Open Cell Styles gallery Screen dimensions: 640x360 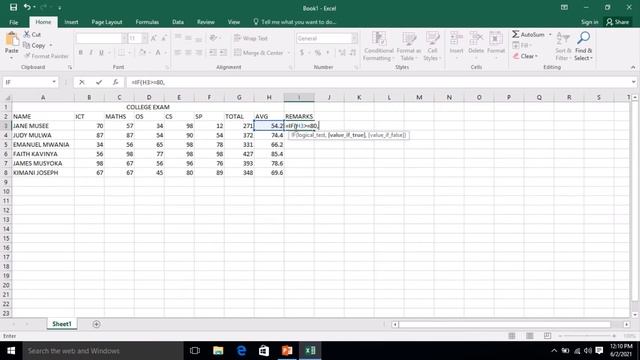[432, 46]
